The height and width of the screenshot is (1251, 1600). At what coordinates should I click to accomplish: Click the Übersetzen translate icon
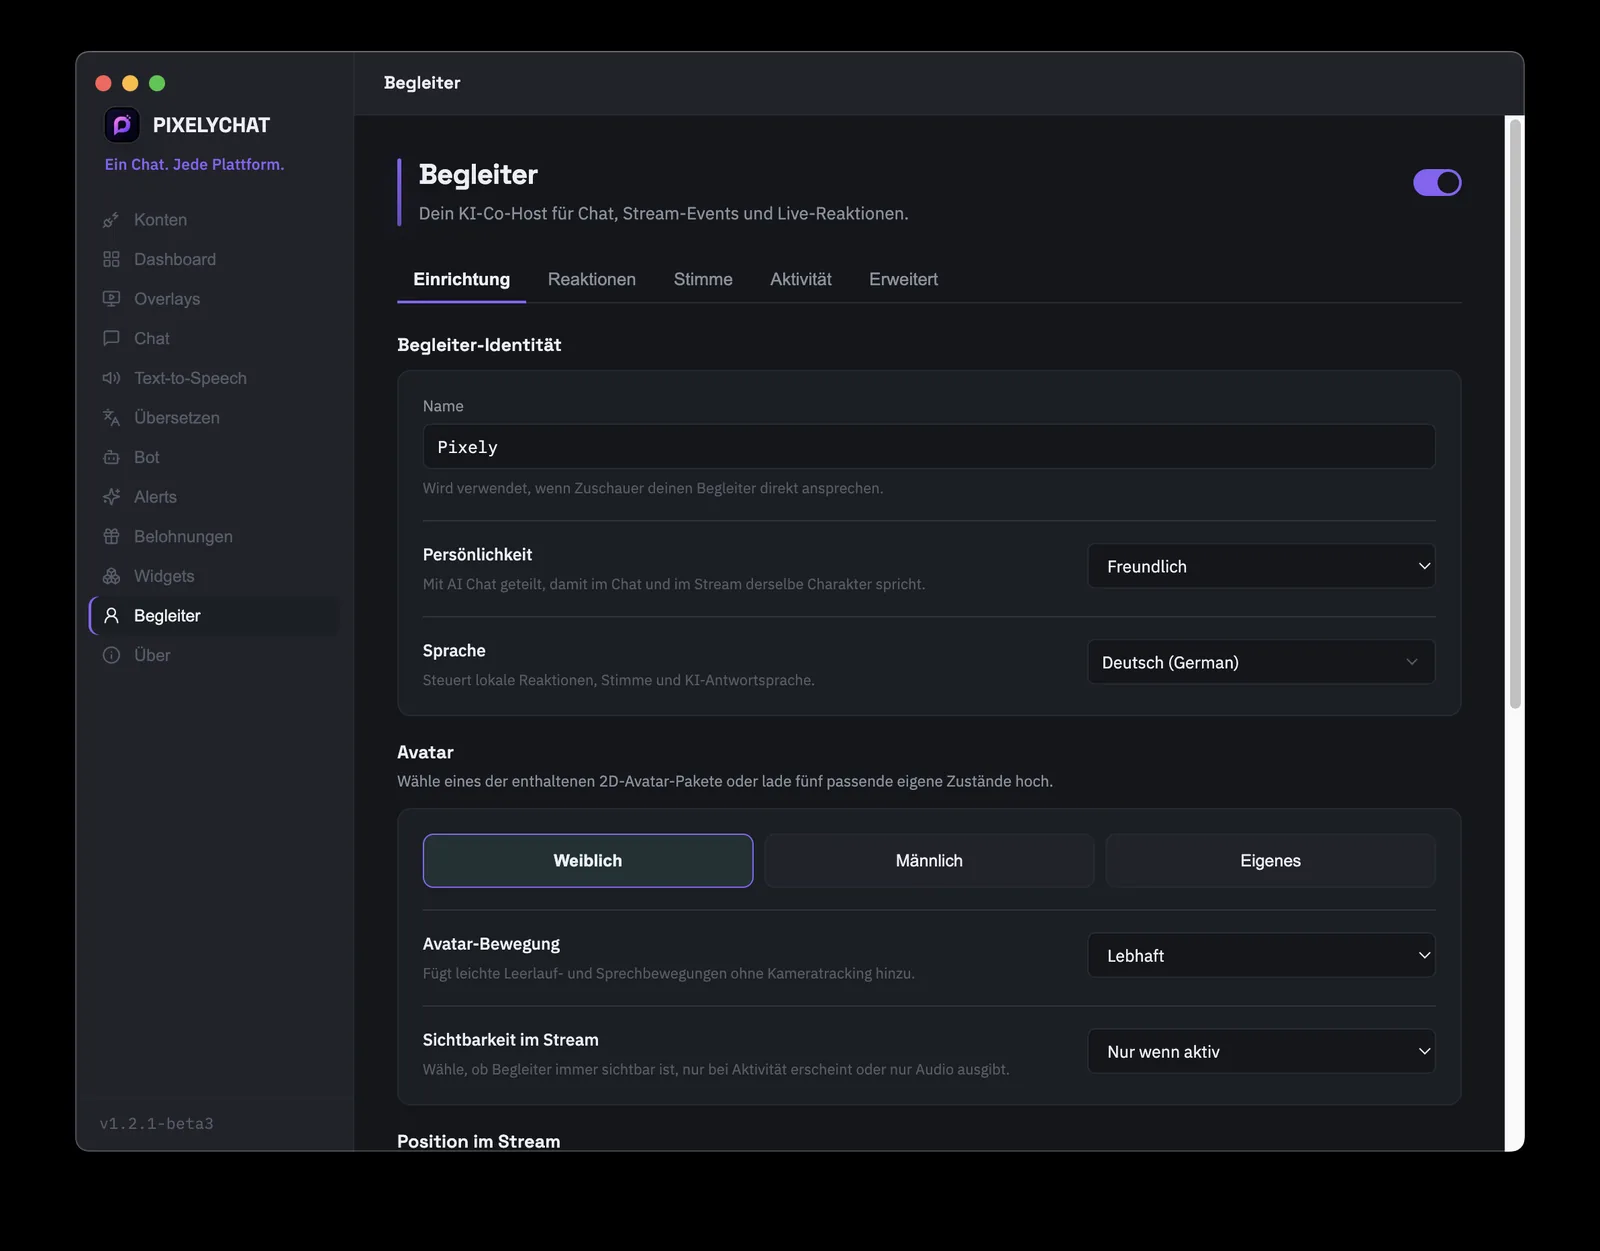[x=111, y=418]
